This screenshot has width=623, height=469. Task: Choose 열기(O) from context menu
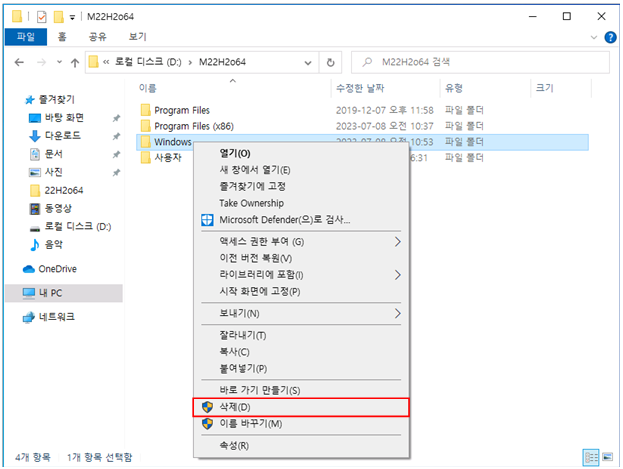click(301, 153)
